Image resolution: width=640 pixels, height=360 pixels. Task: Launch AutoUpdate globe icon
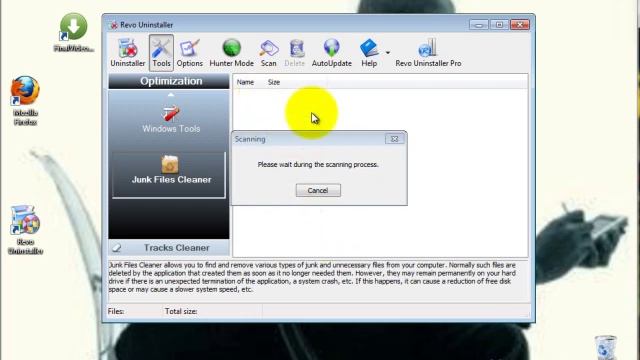click(331, 53)
